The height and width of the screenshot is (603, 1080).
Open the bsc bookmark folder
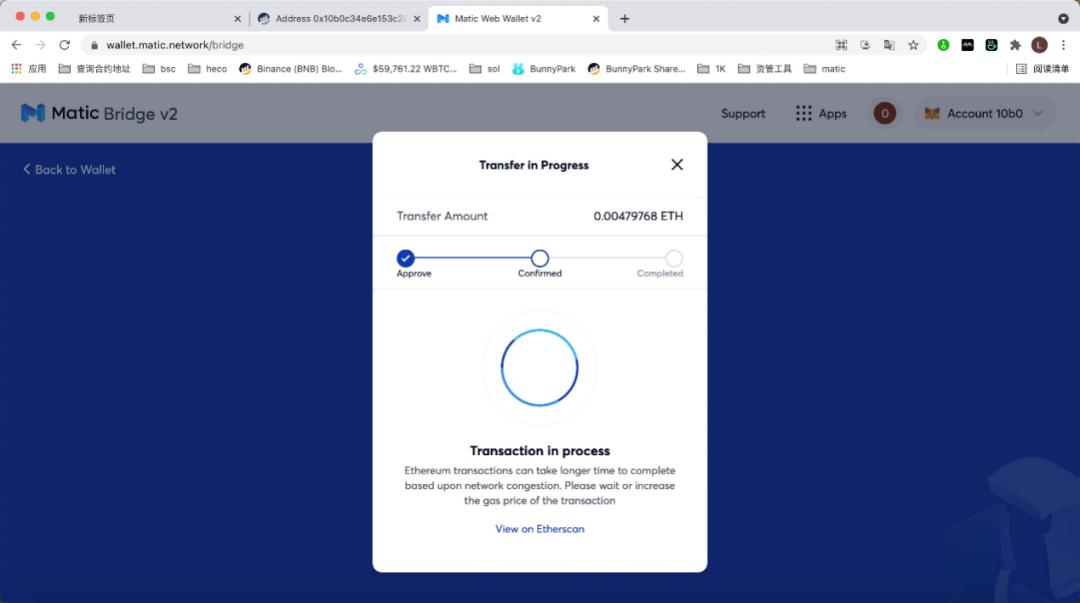point(159,69)
